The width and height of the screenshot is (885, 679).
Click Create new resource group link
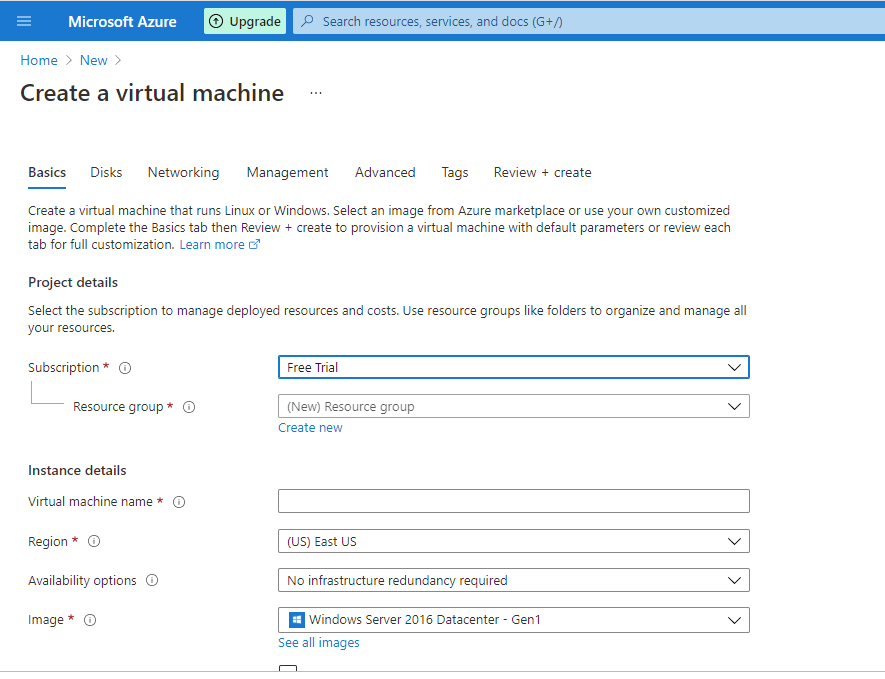pos(310,428)
